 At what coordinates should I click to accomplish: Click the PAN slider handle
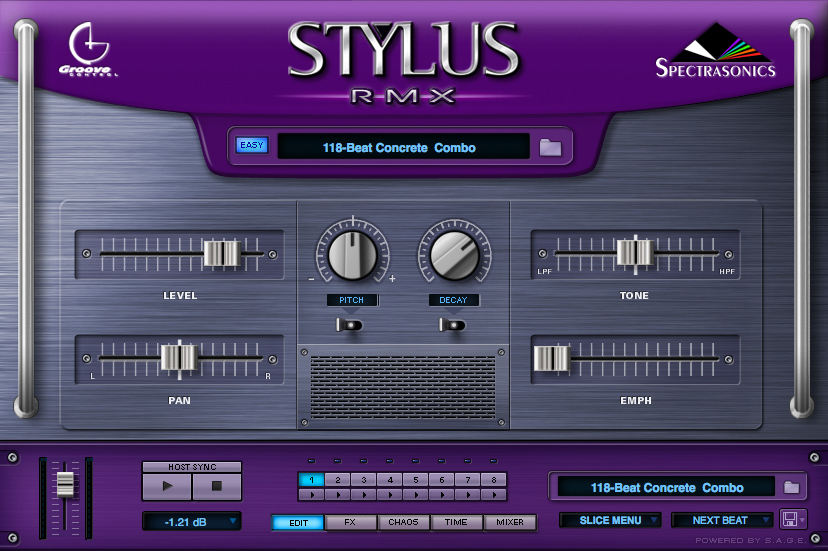pyautogui.click(x=179, y=359)
